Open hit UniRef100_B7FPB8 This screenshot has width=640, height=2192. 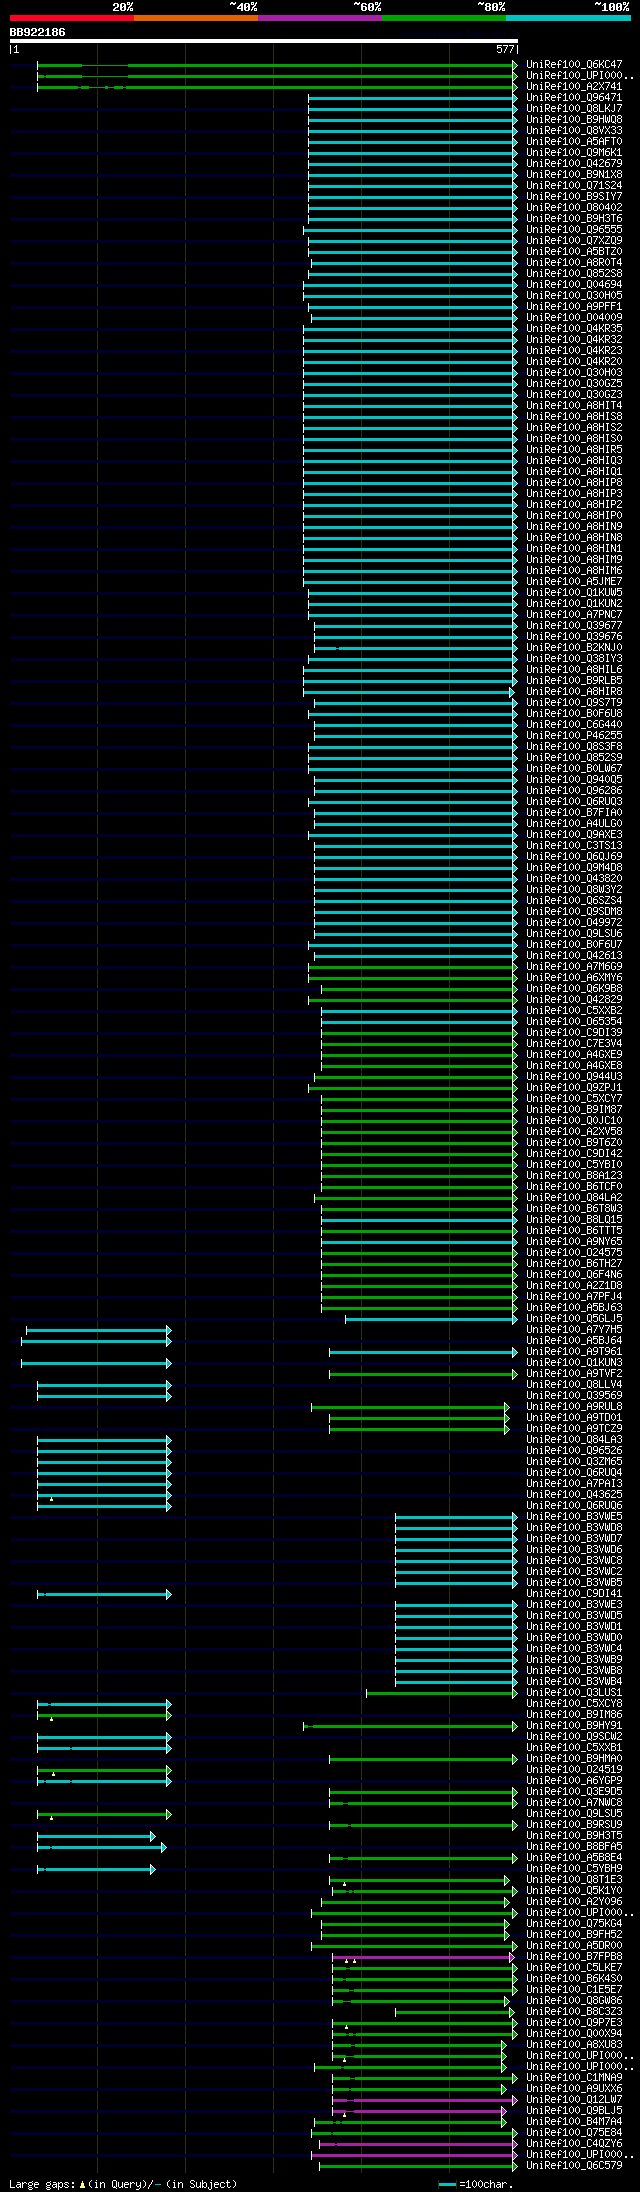tap(574, 1957)
